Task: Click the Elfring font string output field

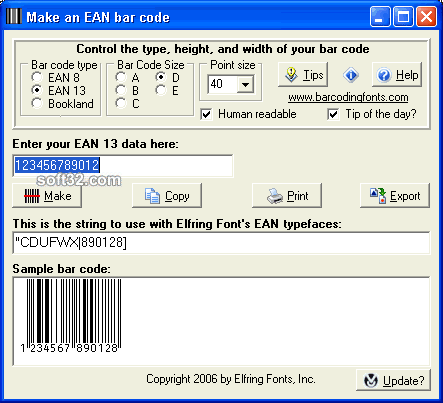Action: click(x=221, y=243)
